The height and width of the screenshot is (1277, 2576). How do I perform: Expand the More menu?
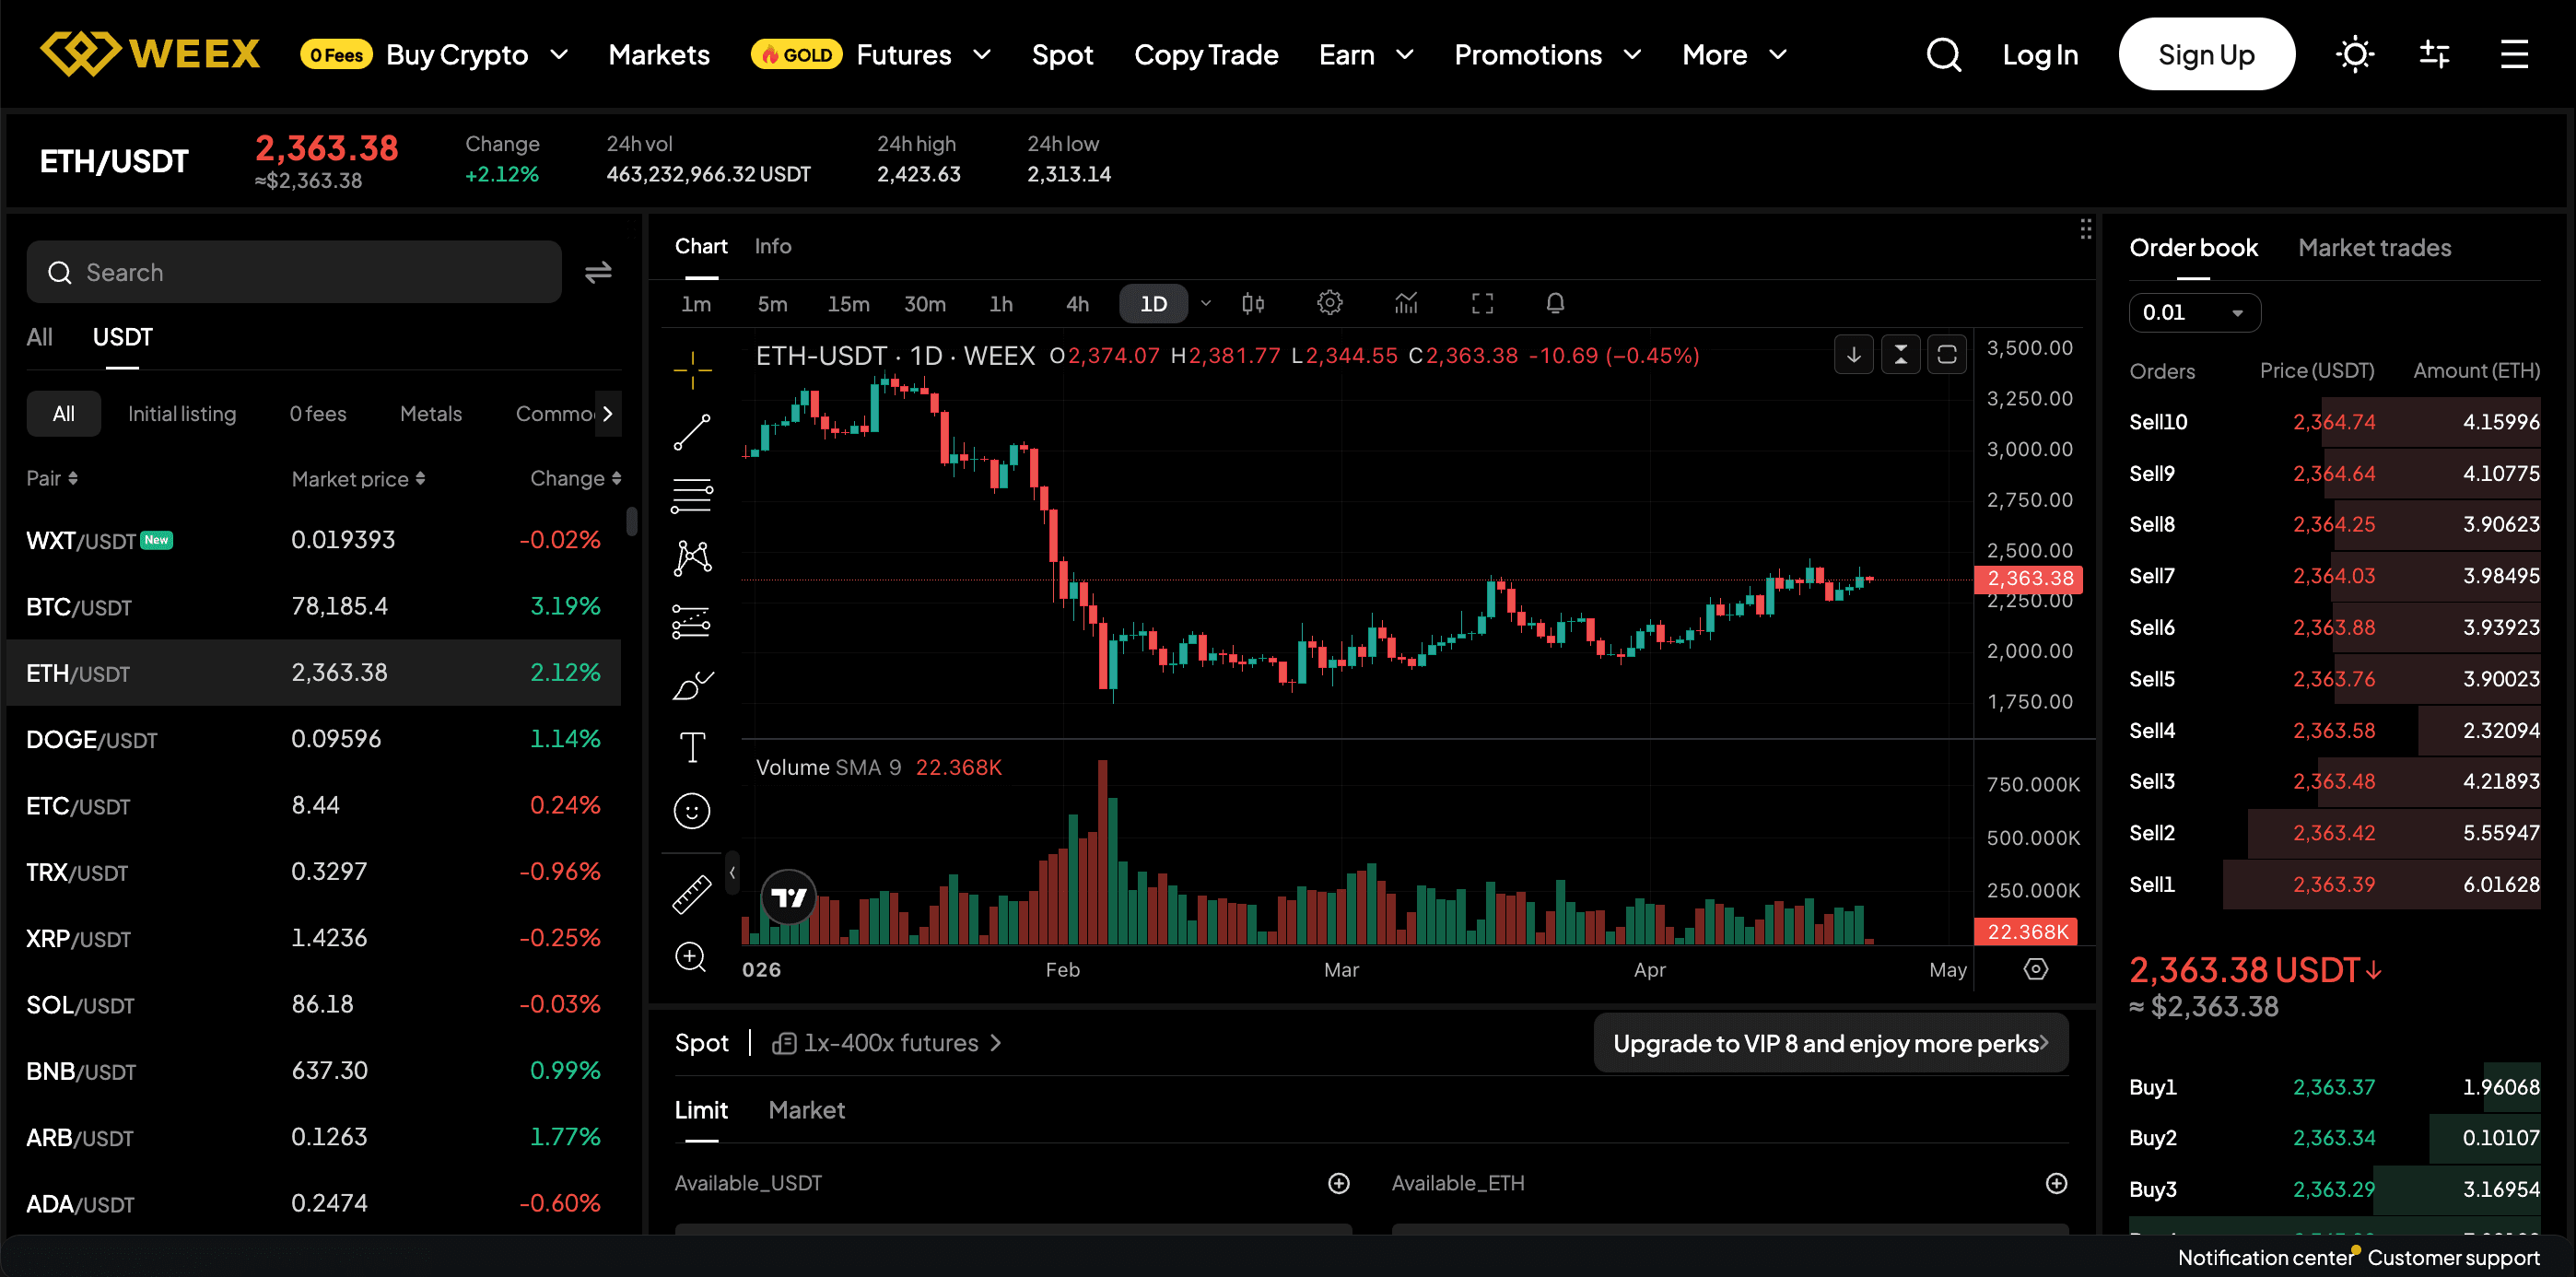pos(1777,54)
